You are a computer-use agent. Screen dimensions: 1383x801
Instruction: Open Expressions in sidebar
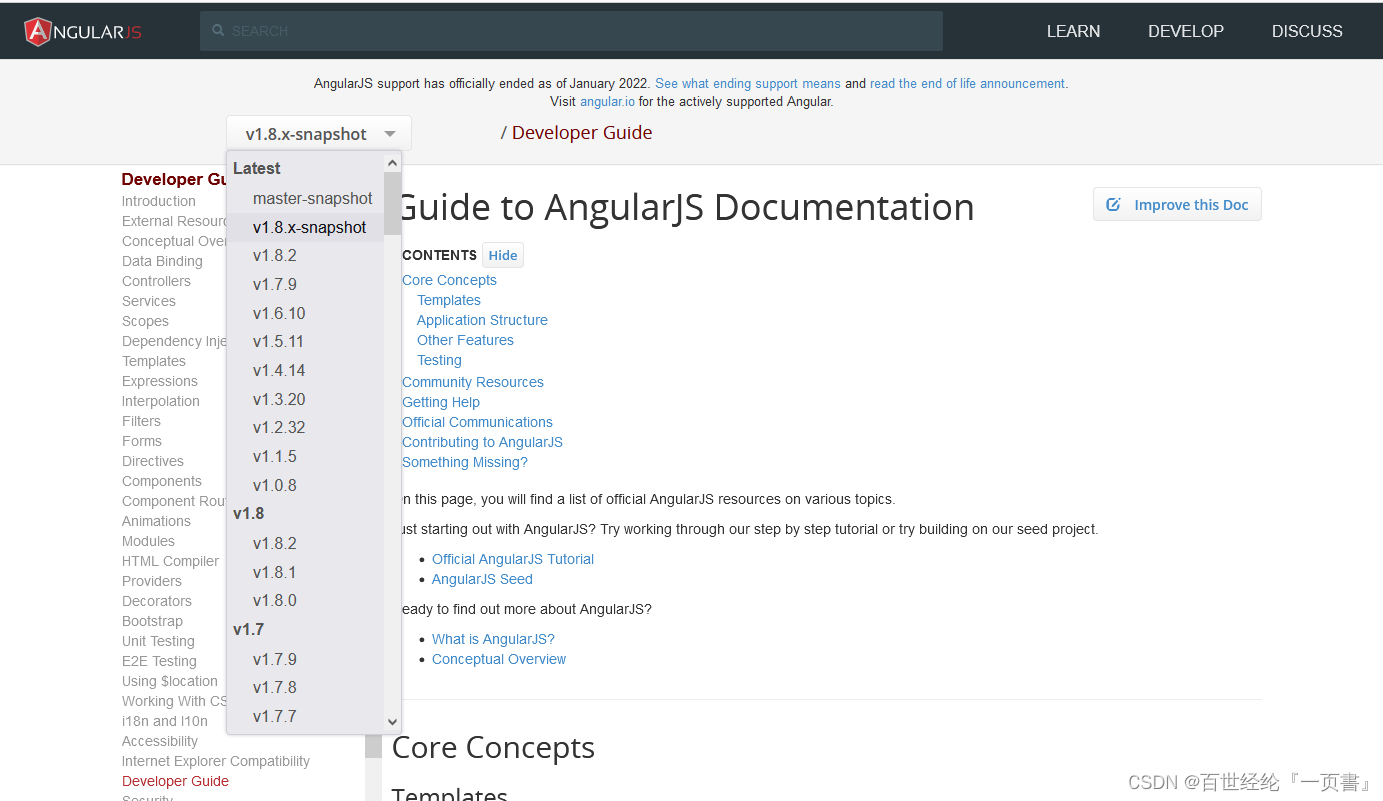pyautogui.click(x=160, y=381)
